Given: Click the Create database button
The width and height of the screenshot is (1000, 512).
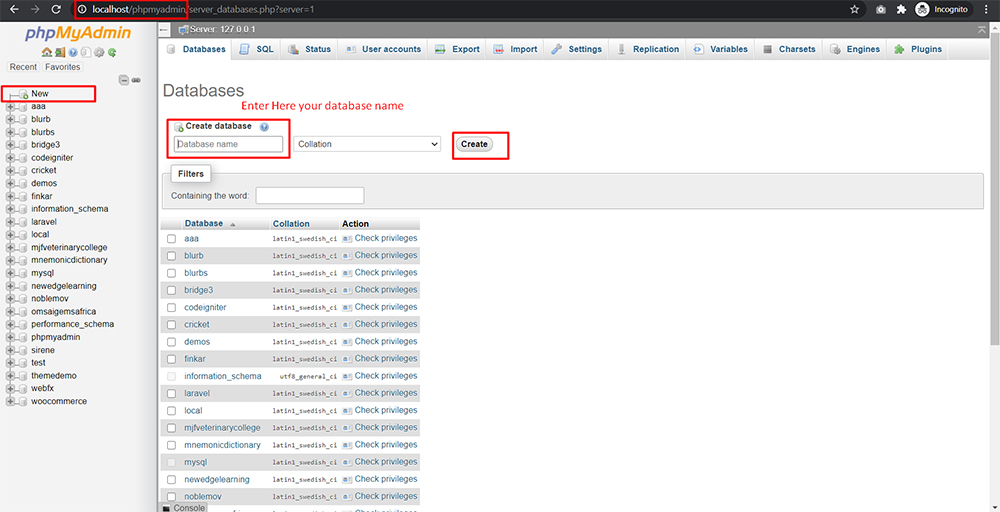Looking at the screenshot, I should tap(474, 144).
